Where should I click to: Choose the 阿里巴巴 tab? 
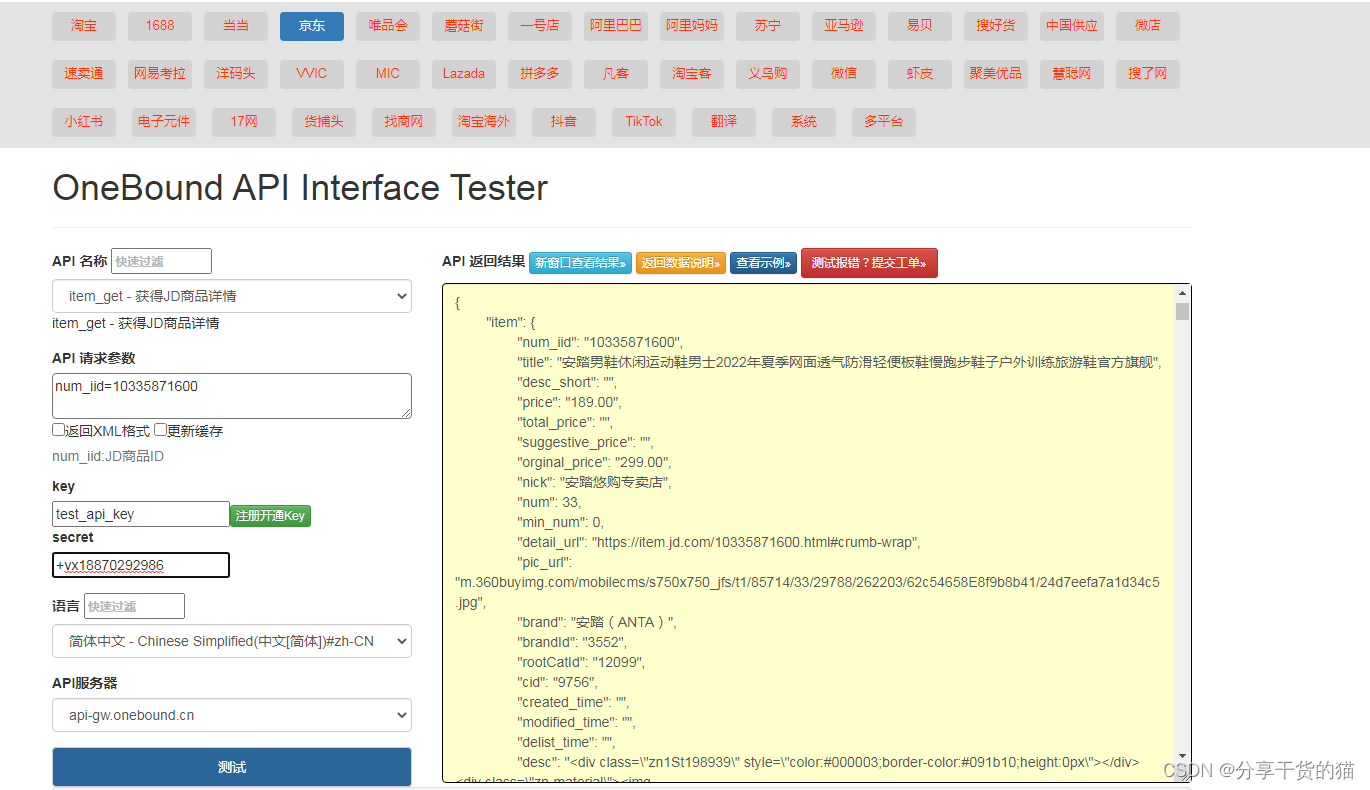(x=616, y=26)
